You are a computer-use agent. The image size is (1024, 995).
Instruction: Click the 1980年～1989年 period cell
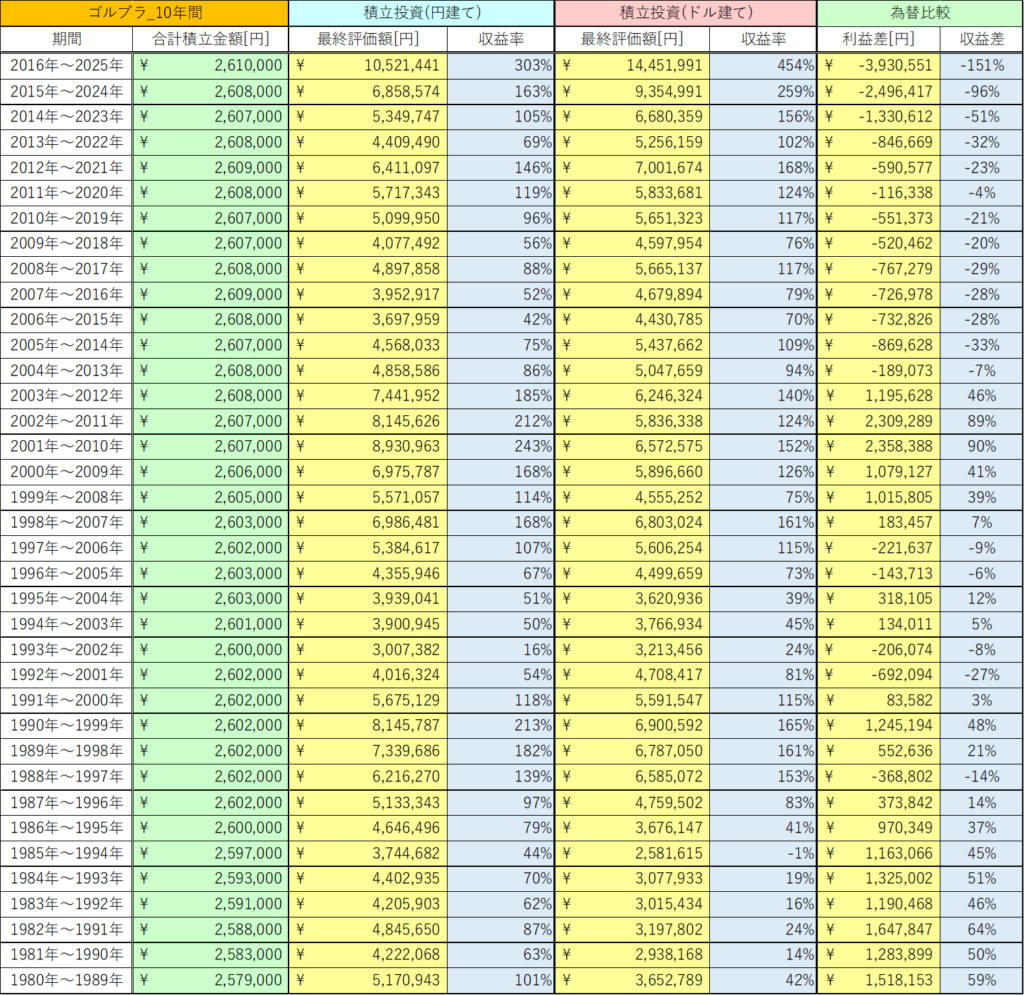pyautogui.click(x=67, y=980)
